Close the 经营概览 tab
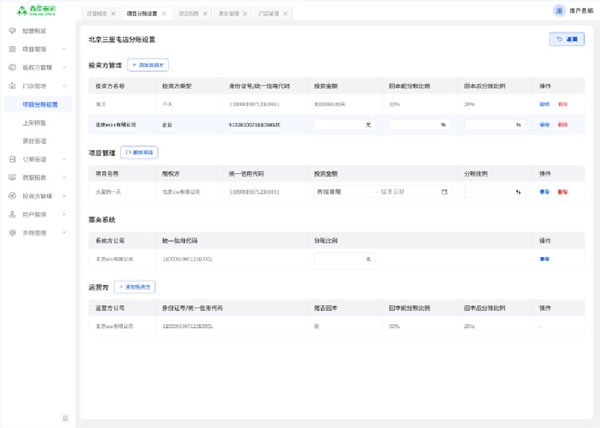The height and width of the screenshot is (428, 600). pyautogui.click(x=113, y=14)
